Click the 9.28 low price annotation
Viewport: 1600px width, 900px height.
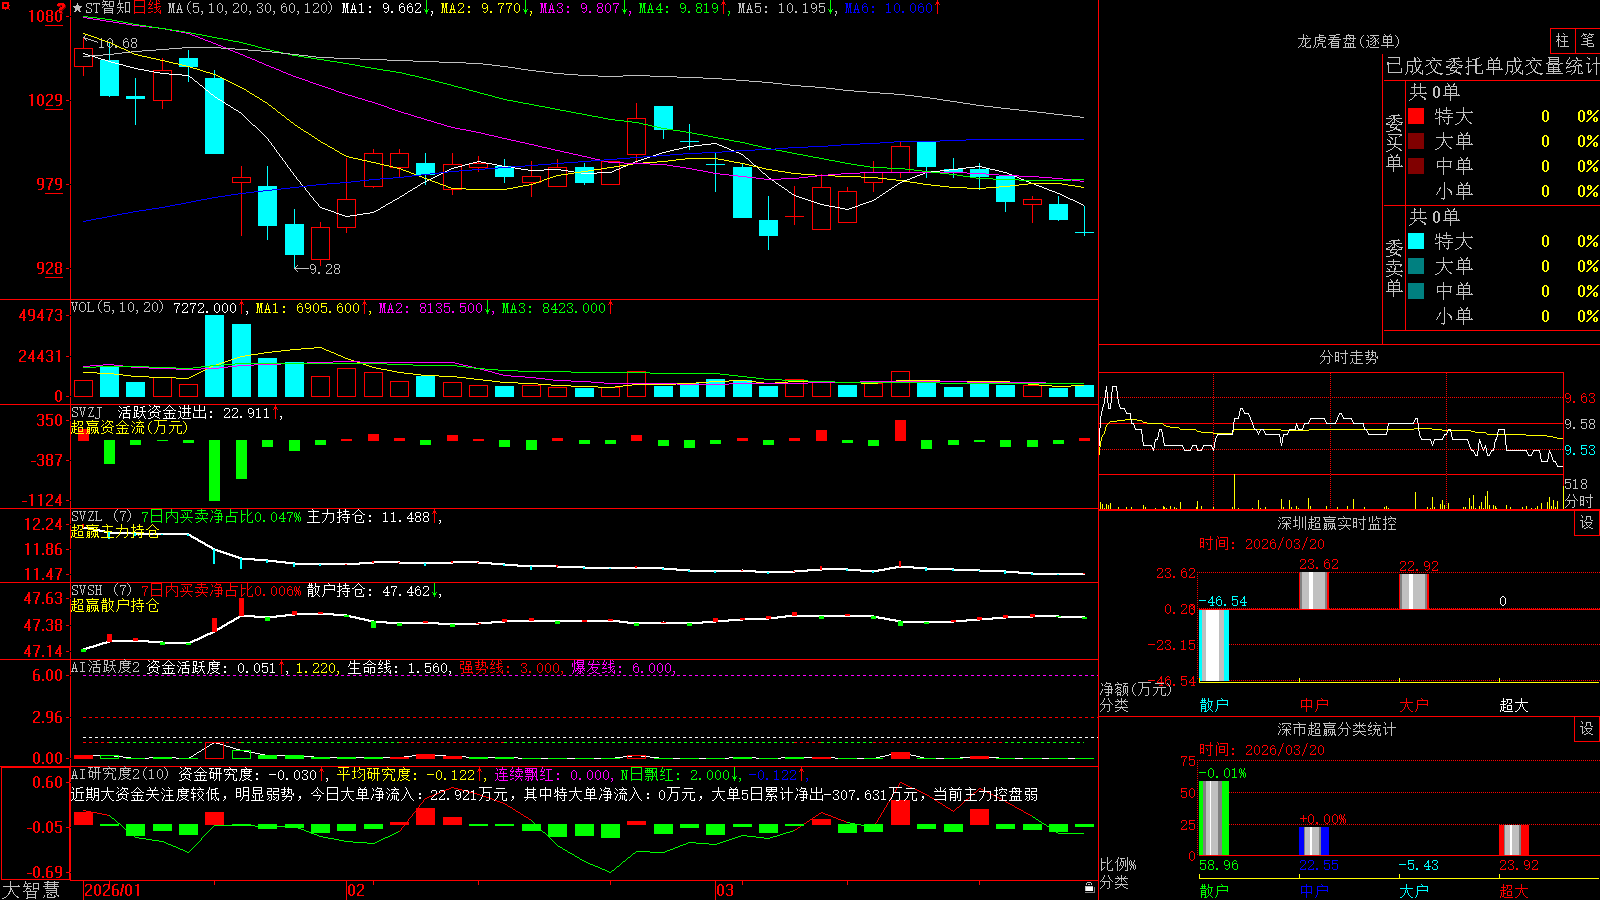coord(325,269)
